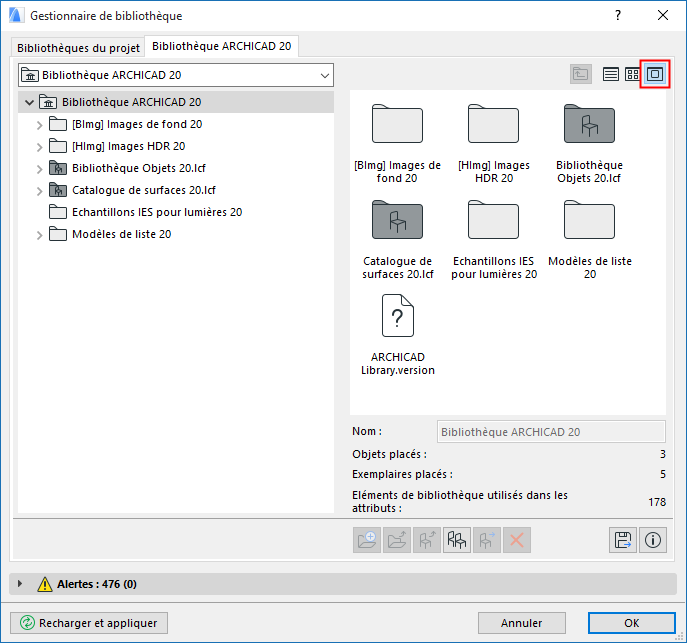
Task: Expand [BImg] Images de fond 20 tree node
Action: pos(39,125)
